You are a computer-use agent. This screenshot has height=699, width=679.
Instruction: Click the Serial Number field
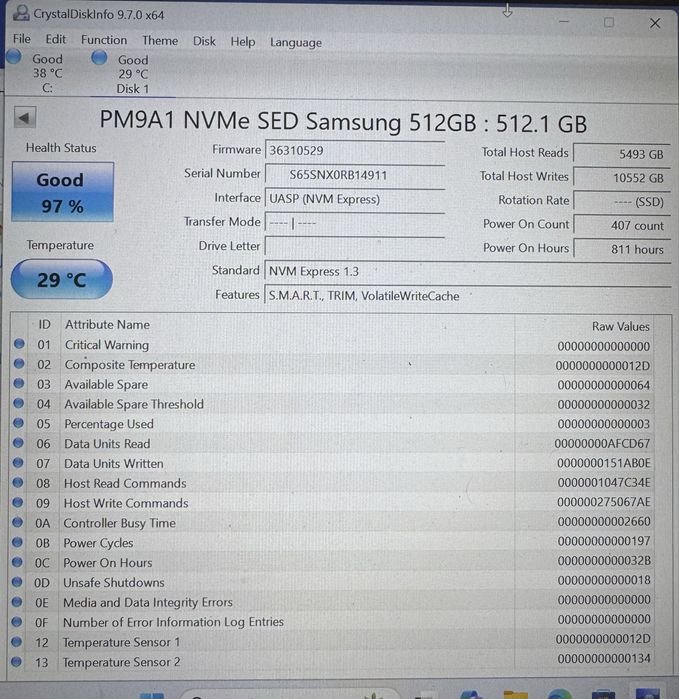click(355, 174)
